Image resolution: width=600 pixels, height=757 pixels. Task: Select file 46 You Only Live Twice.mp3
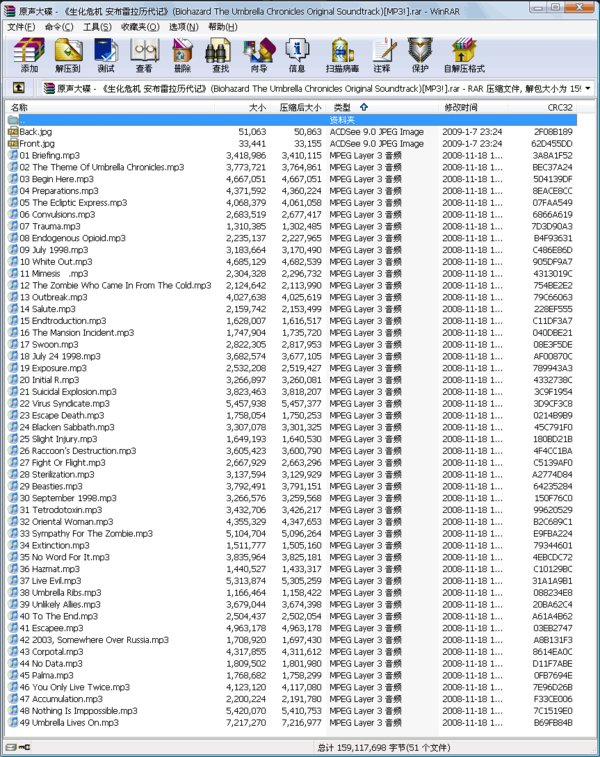75,687
